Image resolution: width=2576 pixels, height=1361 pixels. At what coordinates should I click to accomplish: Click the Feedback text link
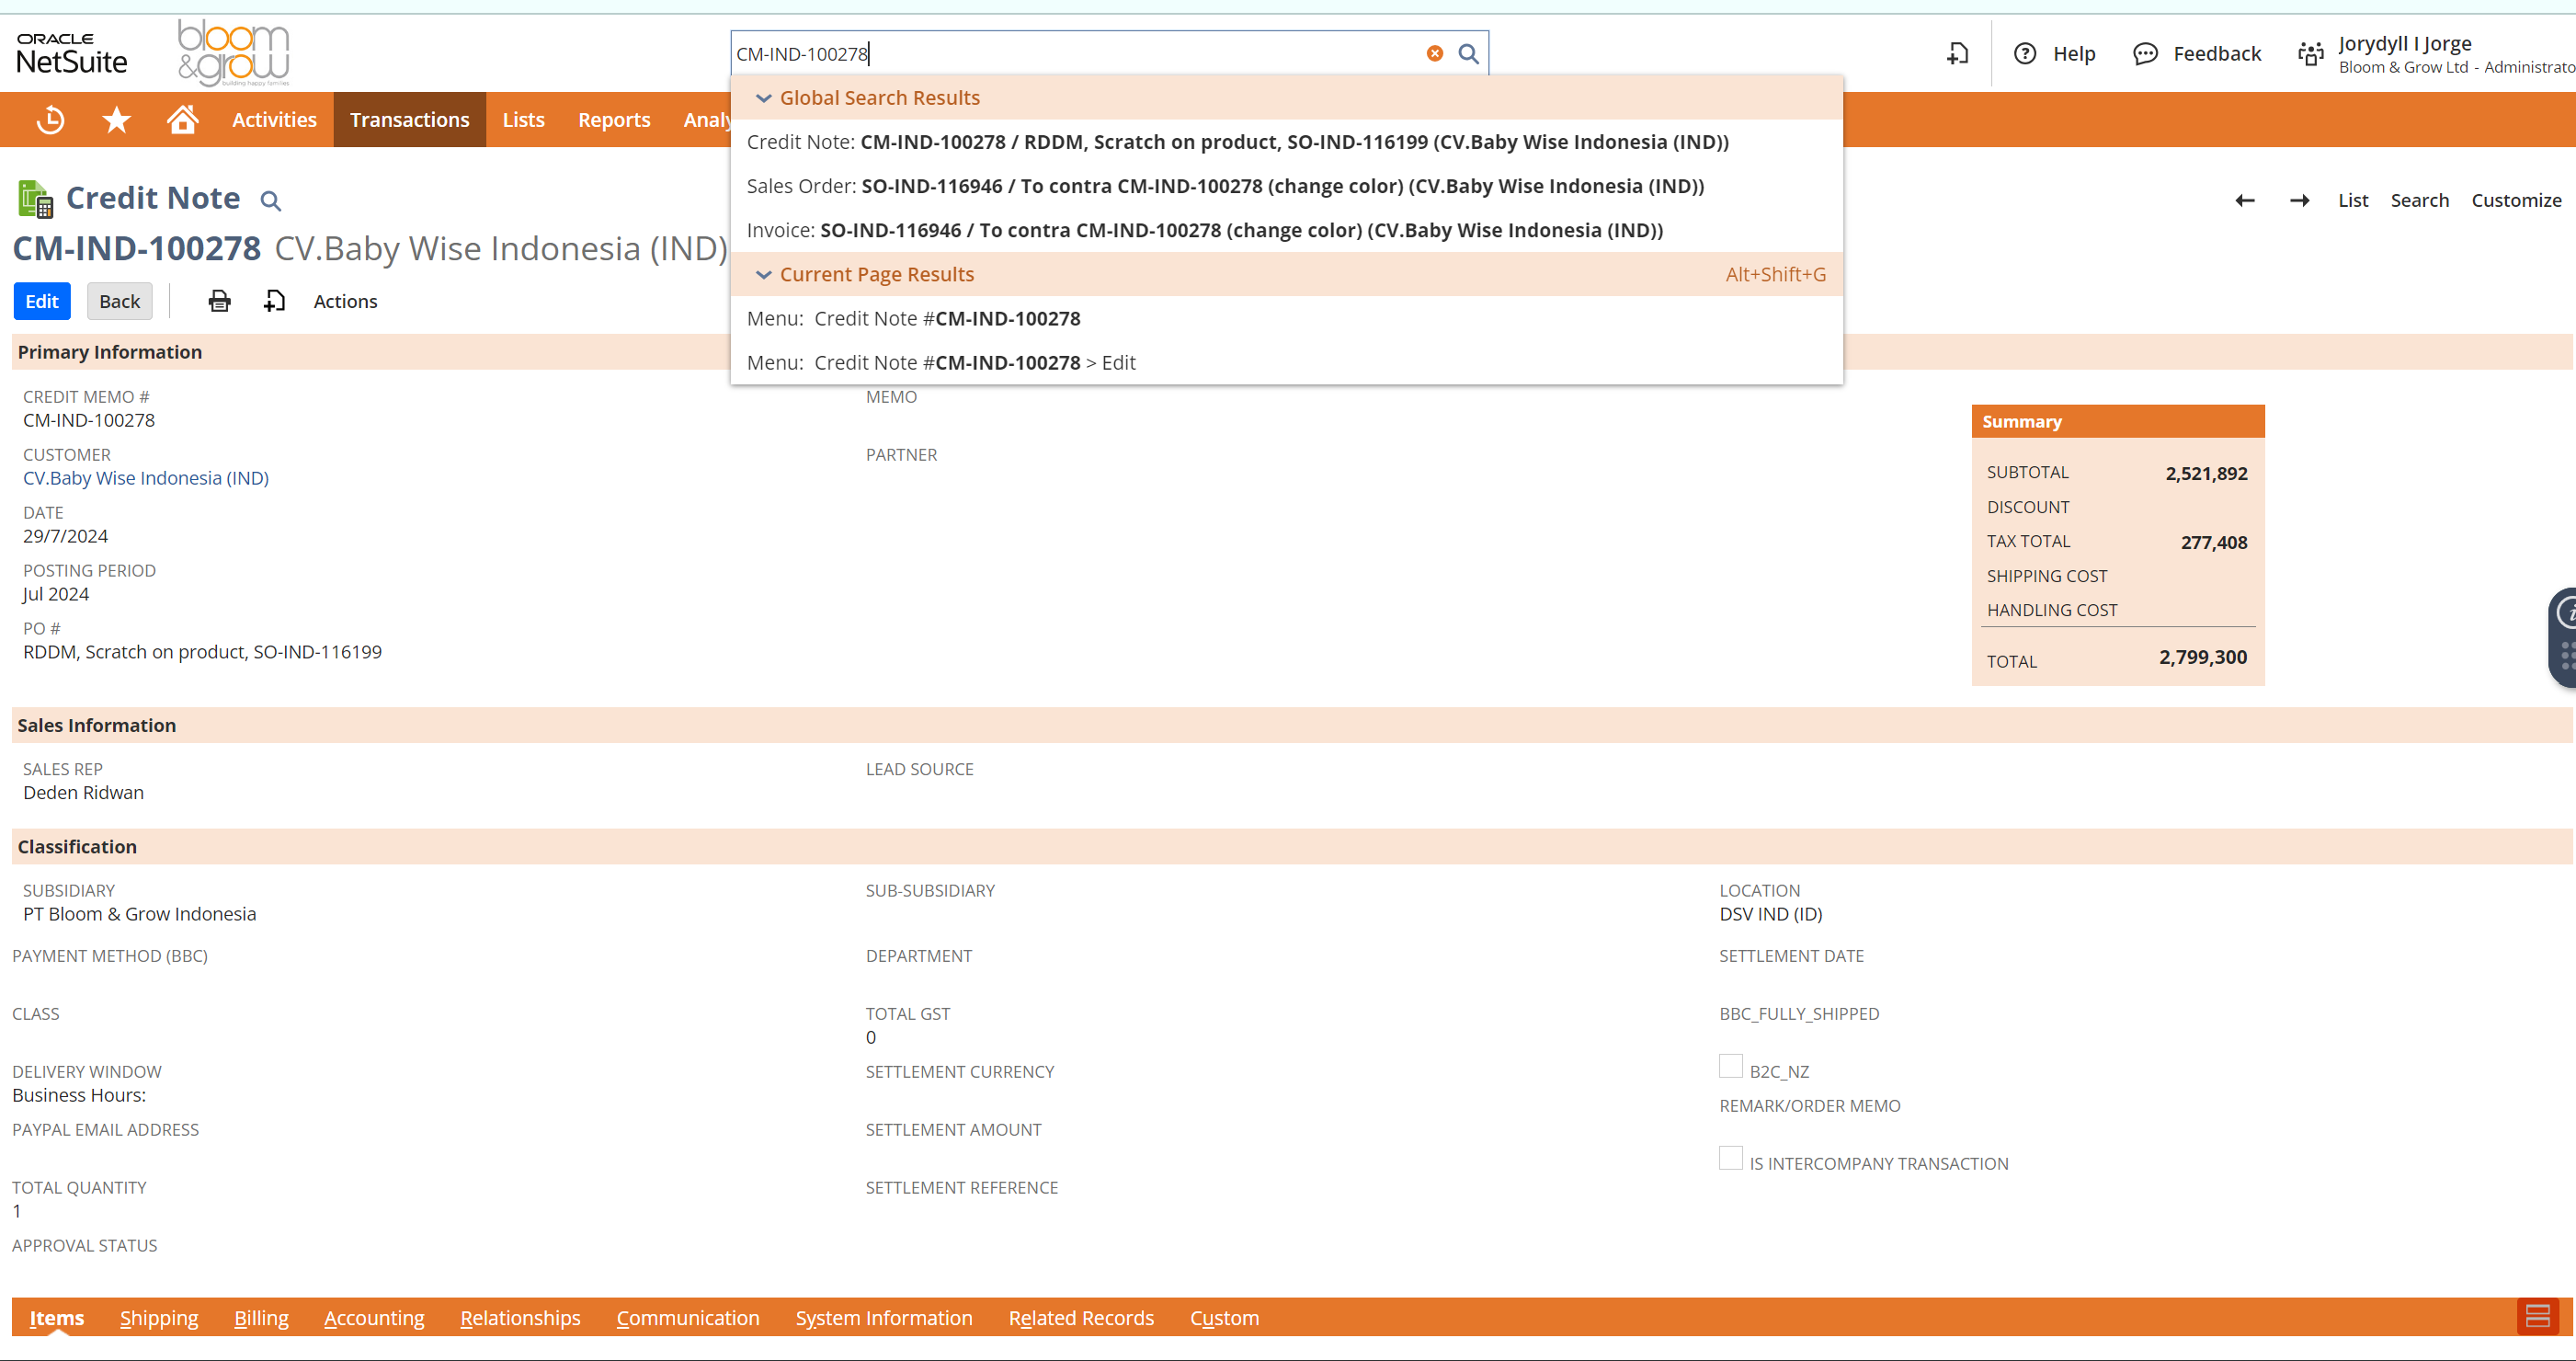pyautogui.click(x=2216, y=54)
